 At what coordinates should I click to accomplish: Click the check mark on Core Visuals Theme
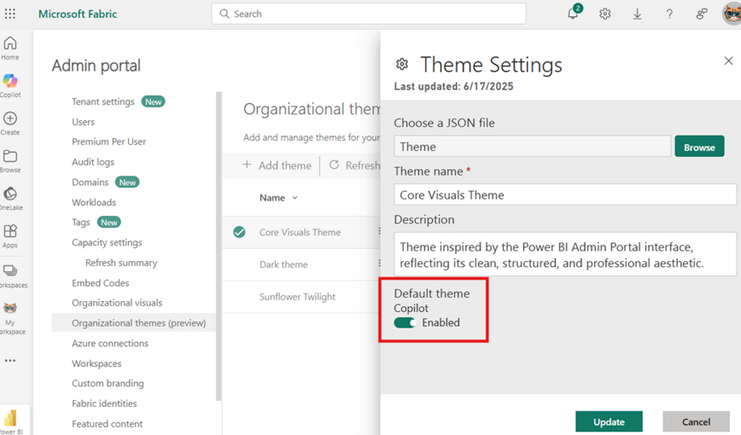[240, 232]
